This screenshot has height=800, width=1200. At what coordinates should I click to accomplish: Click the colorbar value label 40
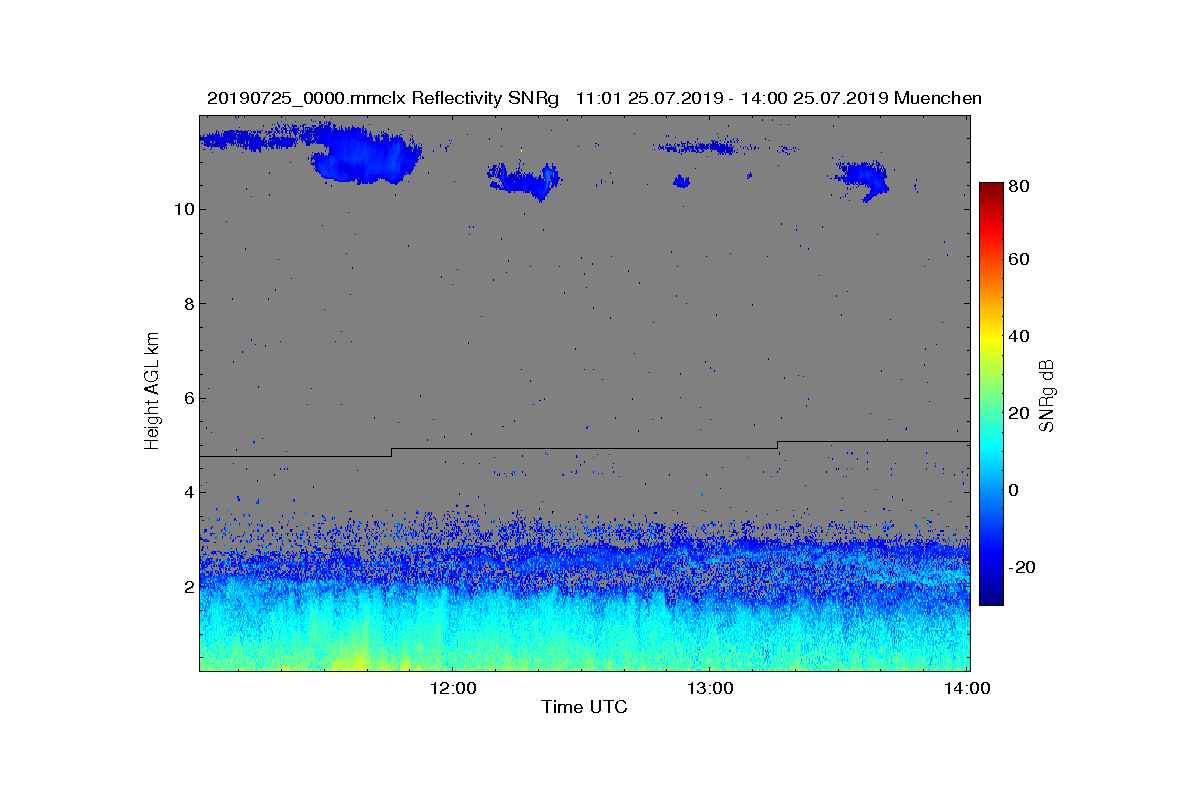[1021, 336]
